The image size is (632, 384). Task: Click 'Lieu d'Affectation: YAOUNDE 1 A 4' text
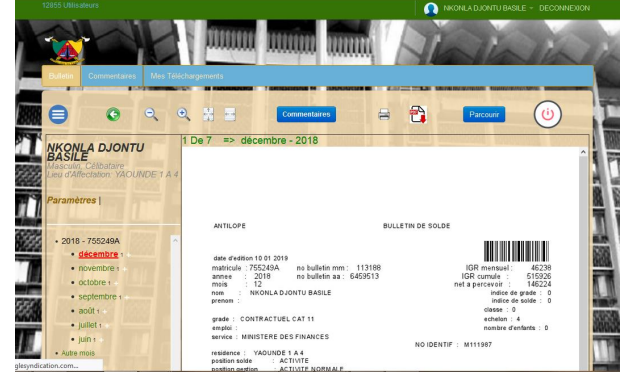pyautogui.click(x=112, y=174)
